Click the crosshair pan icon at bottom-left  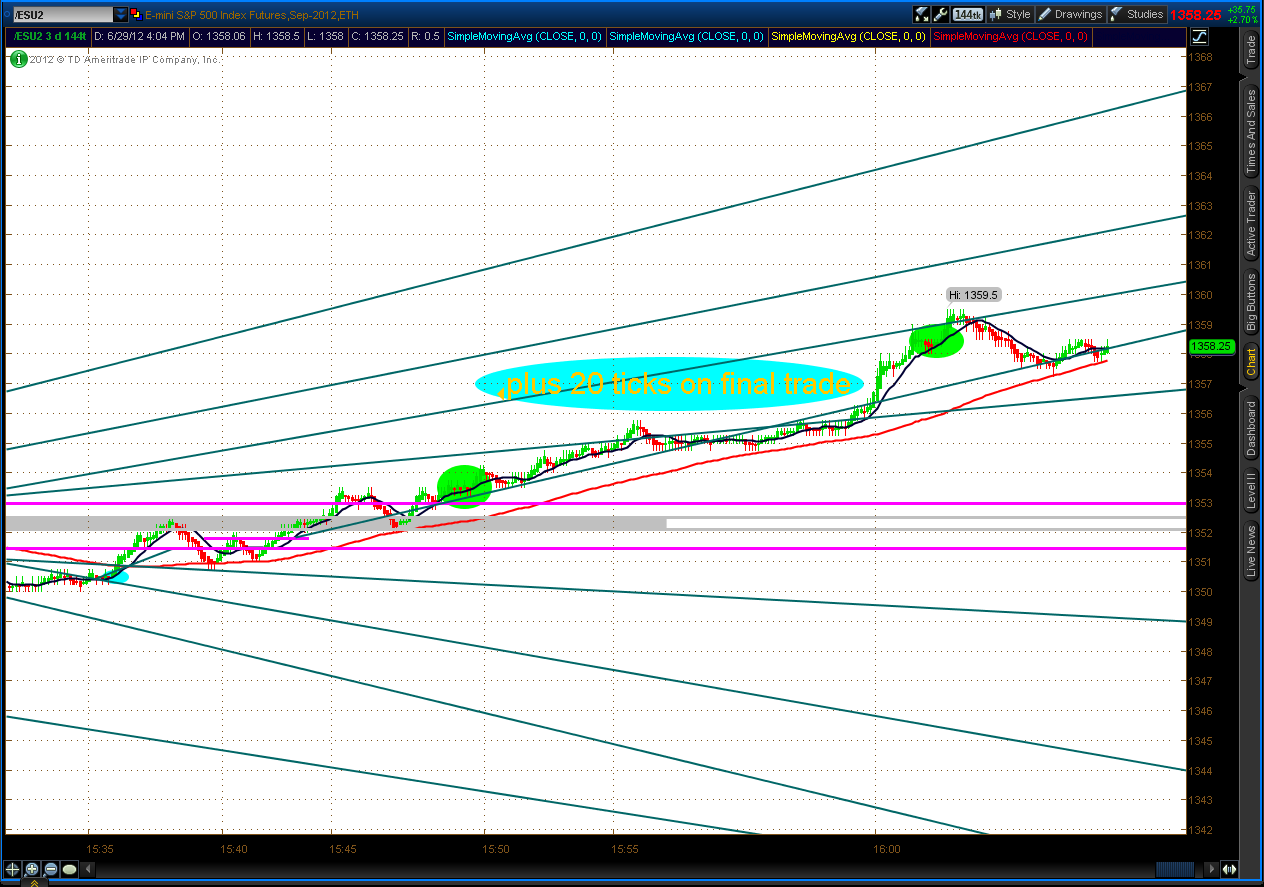tap(13, 869)
